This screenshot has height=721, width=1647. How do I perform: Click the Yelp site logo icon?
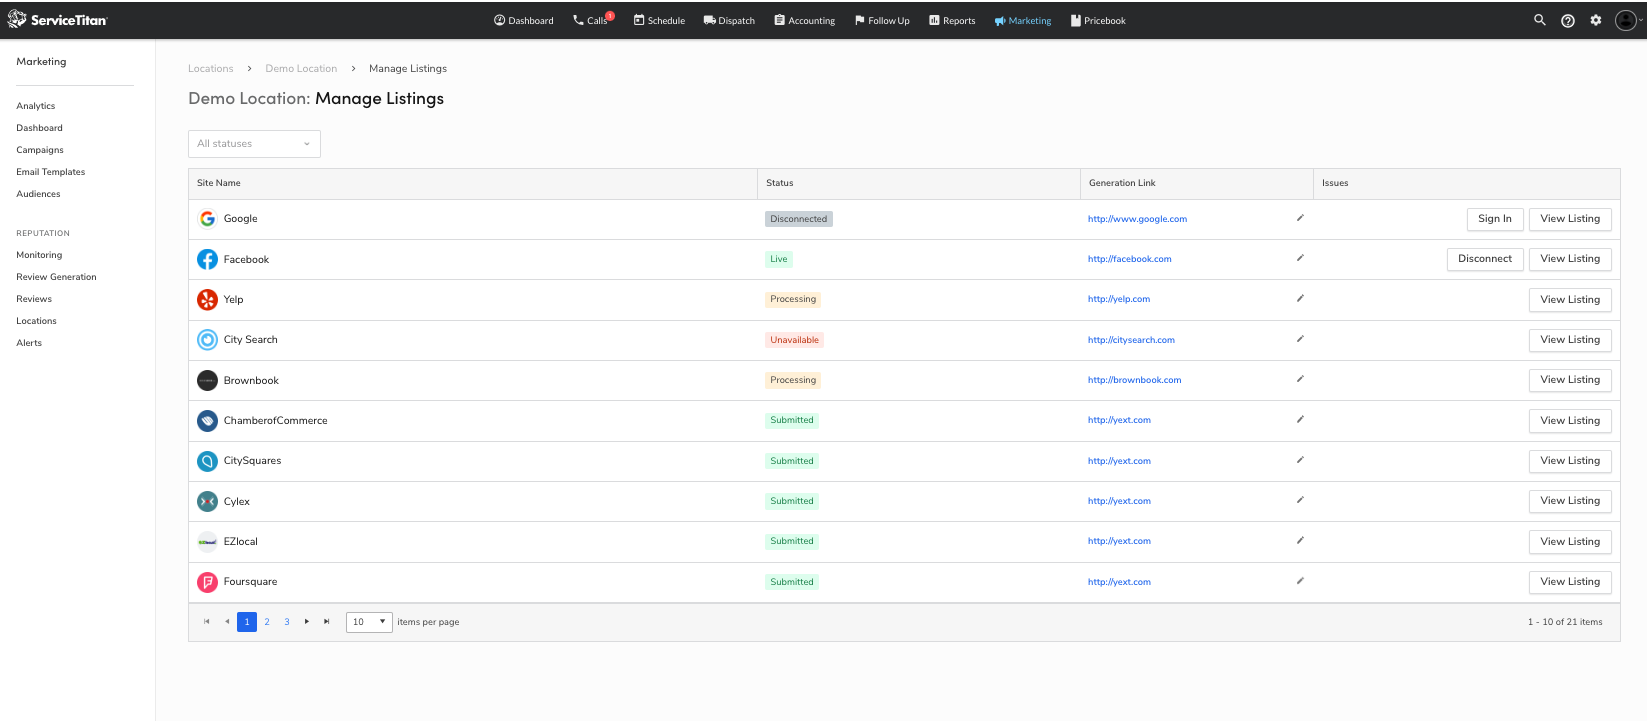pyautogui.click(x=207, y=299)
